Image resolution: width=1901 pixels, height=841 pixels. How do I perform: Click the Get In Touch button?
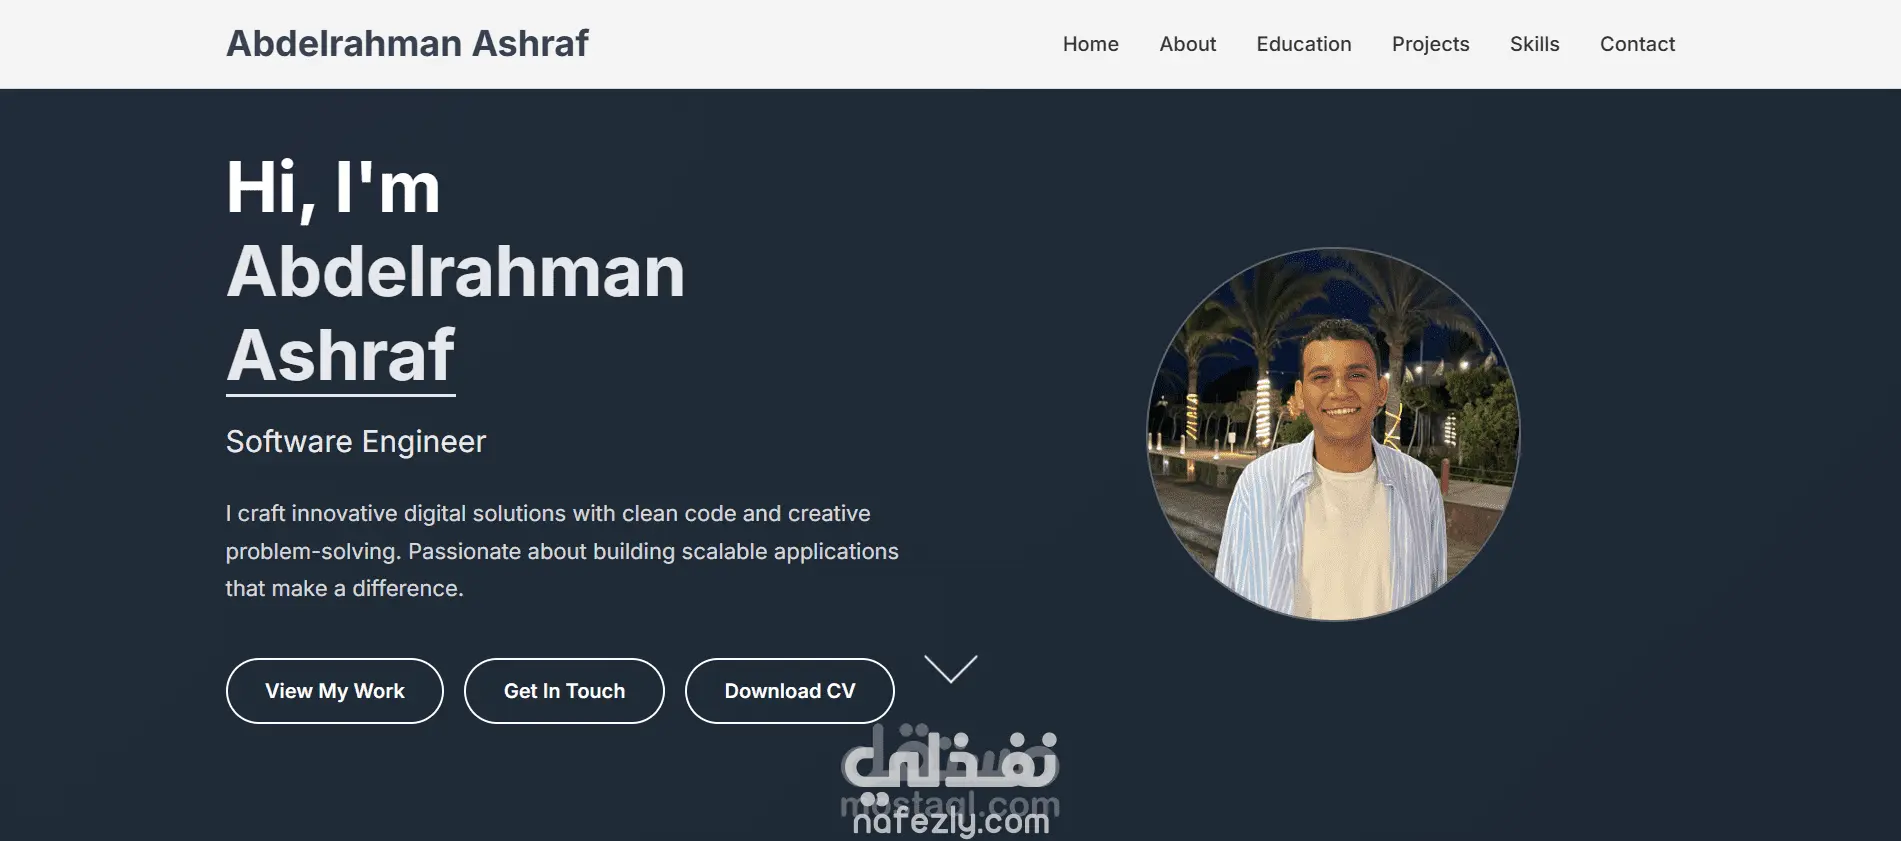[564, 691]
